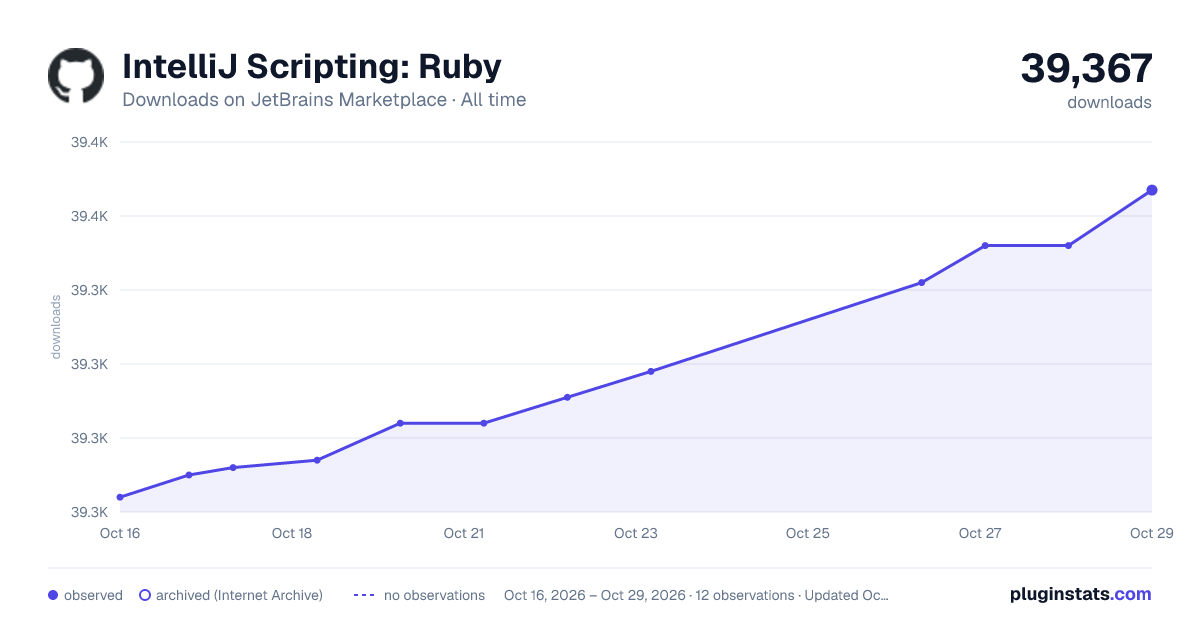1200x630 pixels.
Task: Click the 'no observations' legend label
Action: (434, 595)
